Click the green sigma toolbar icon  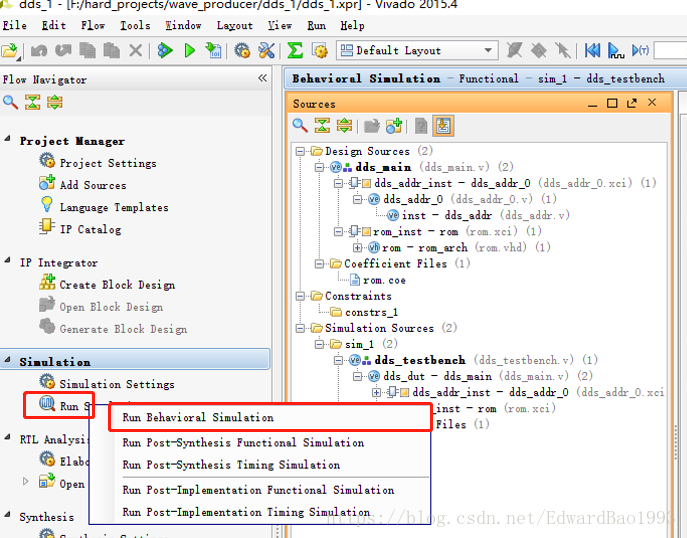point(295,50)
